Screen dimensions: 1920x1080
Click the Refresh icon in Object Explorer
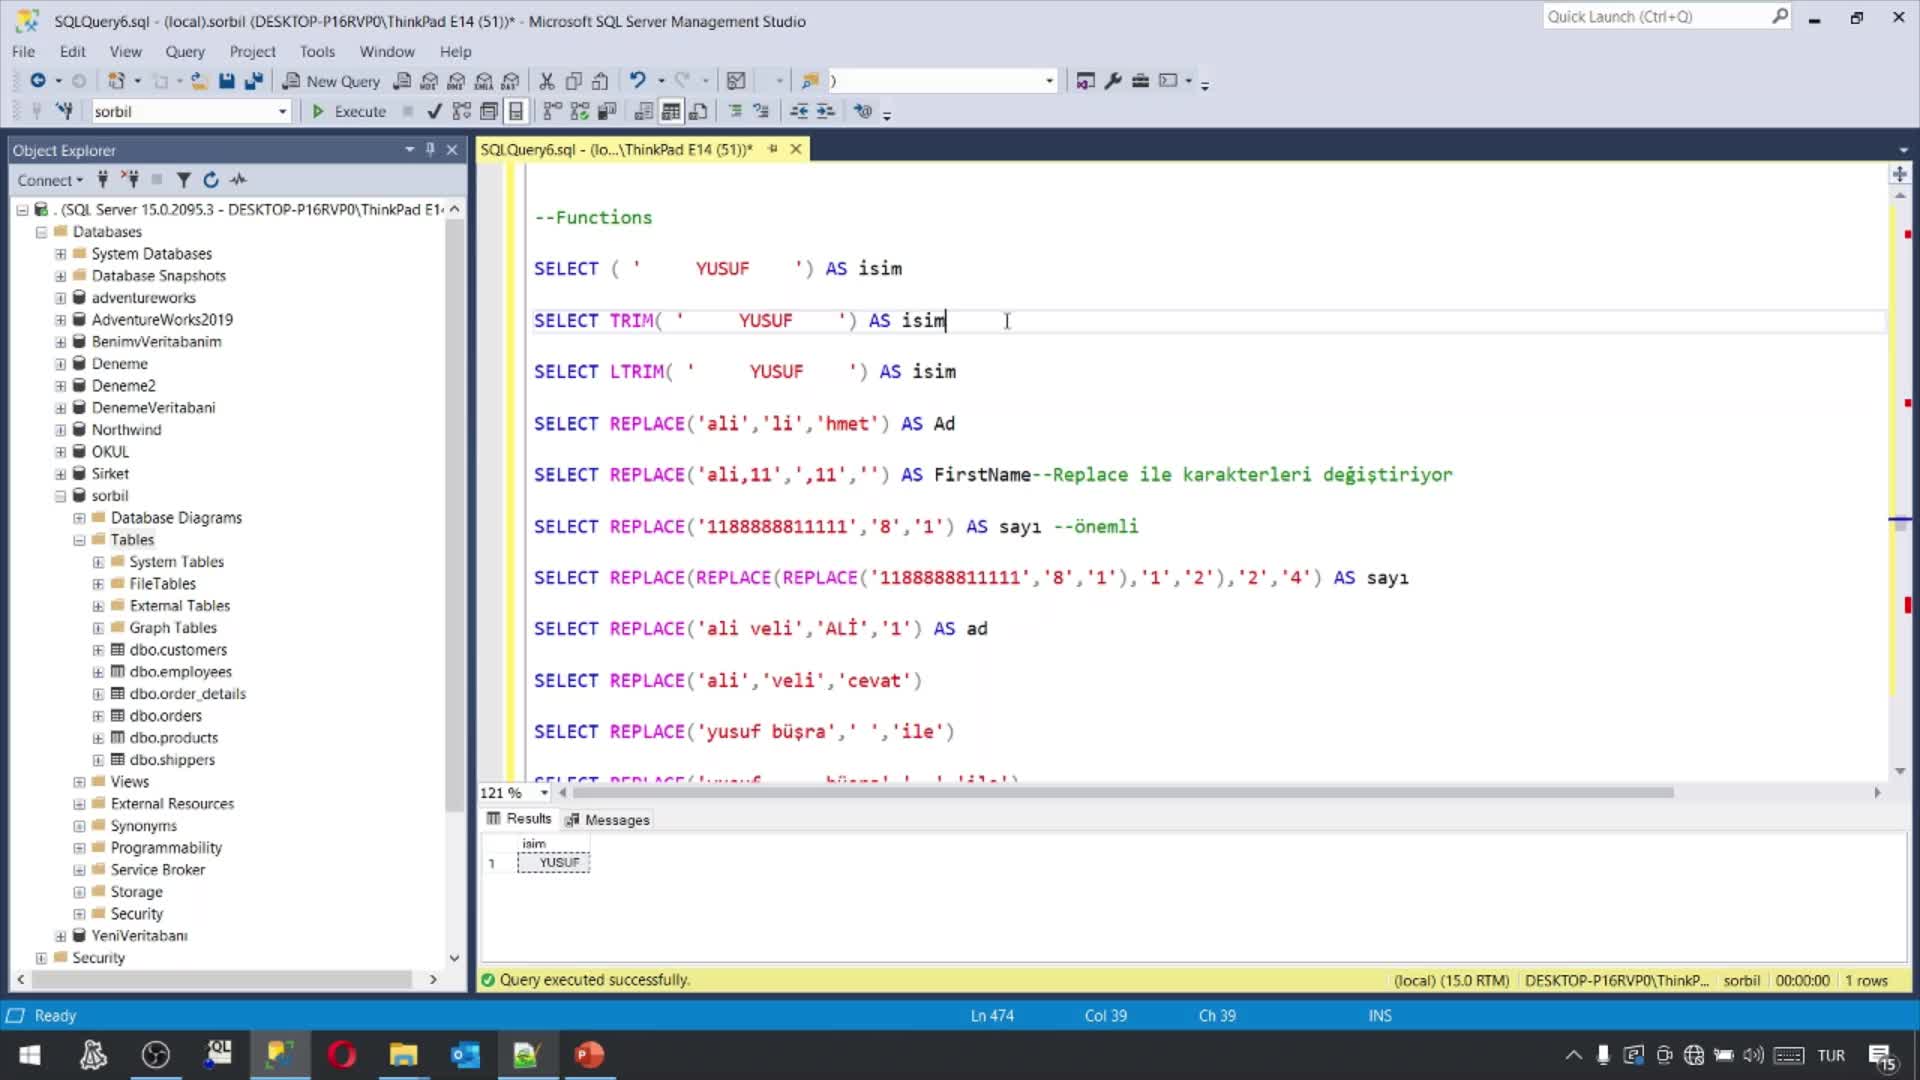pyautogui.click(x=210, y=179)
